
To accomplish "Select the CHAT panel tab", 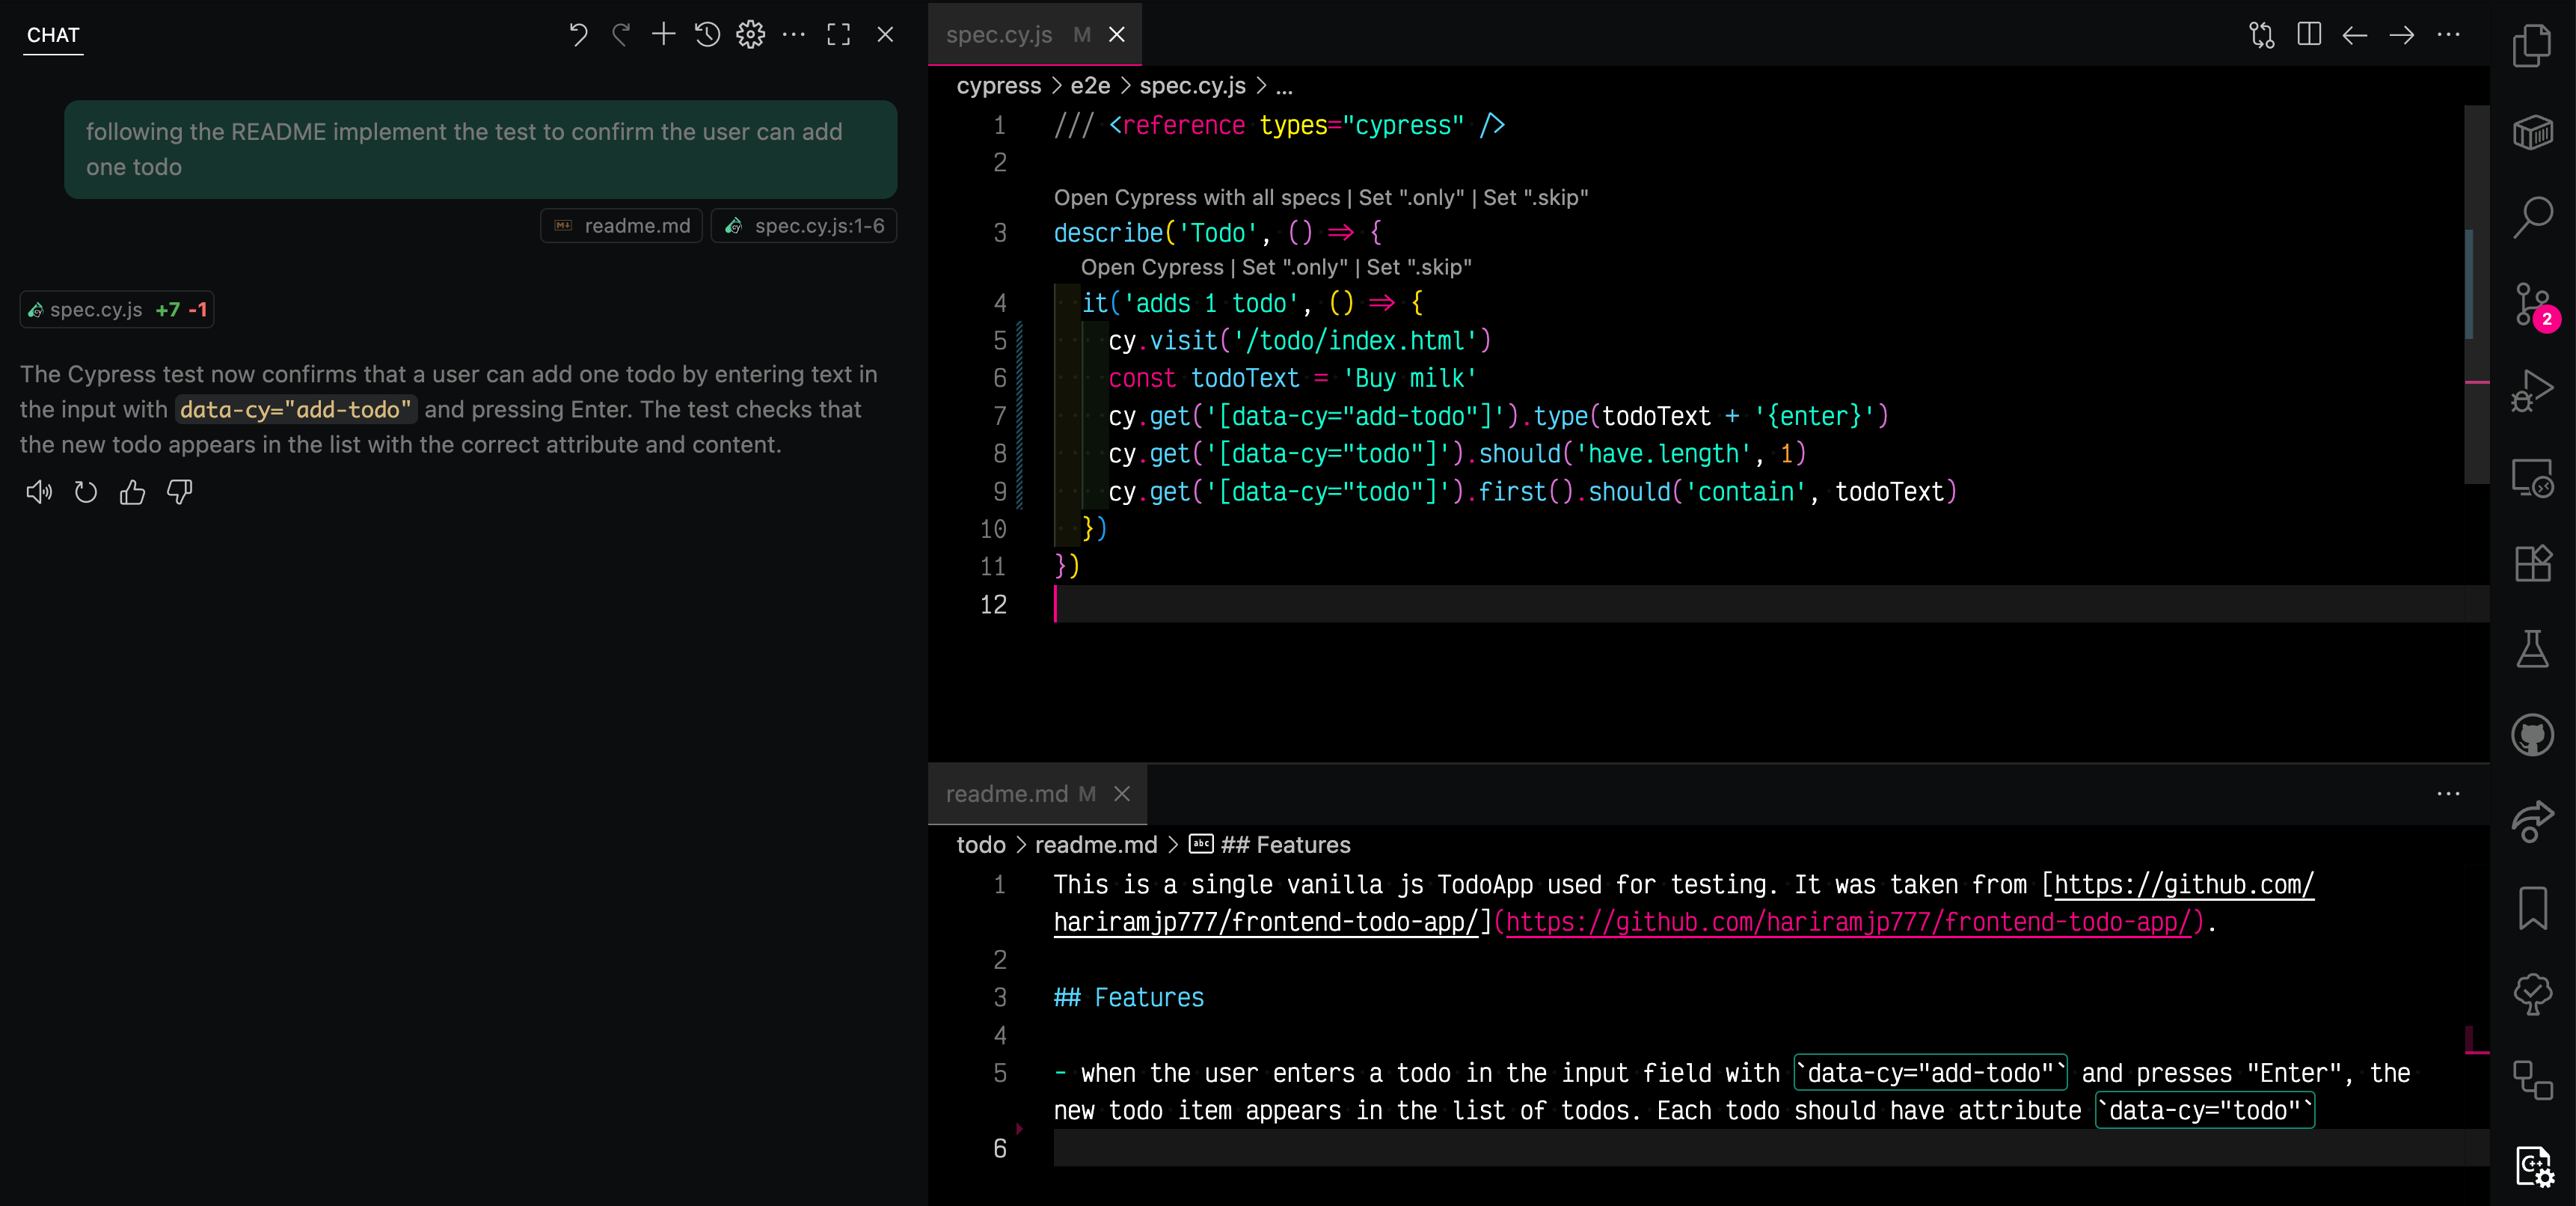I will click(x=53, y=35).
